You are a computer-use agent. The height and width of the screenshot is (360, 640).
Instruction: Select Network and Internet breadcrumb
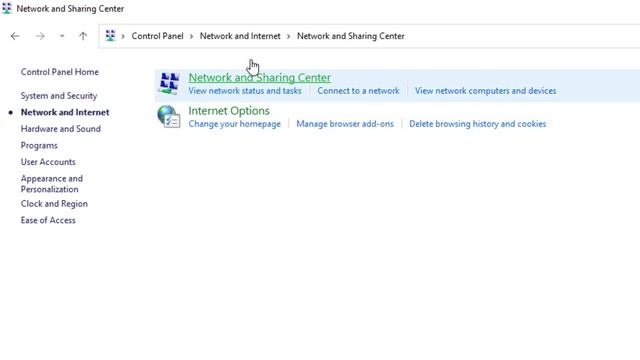(x=240, y=36)
